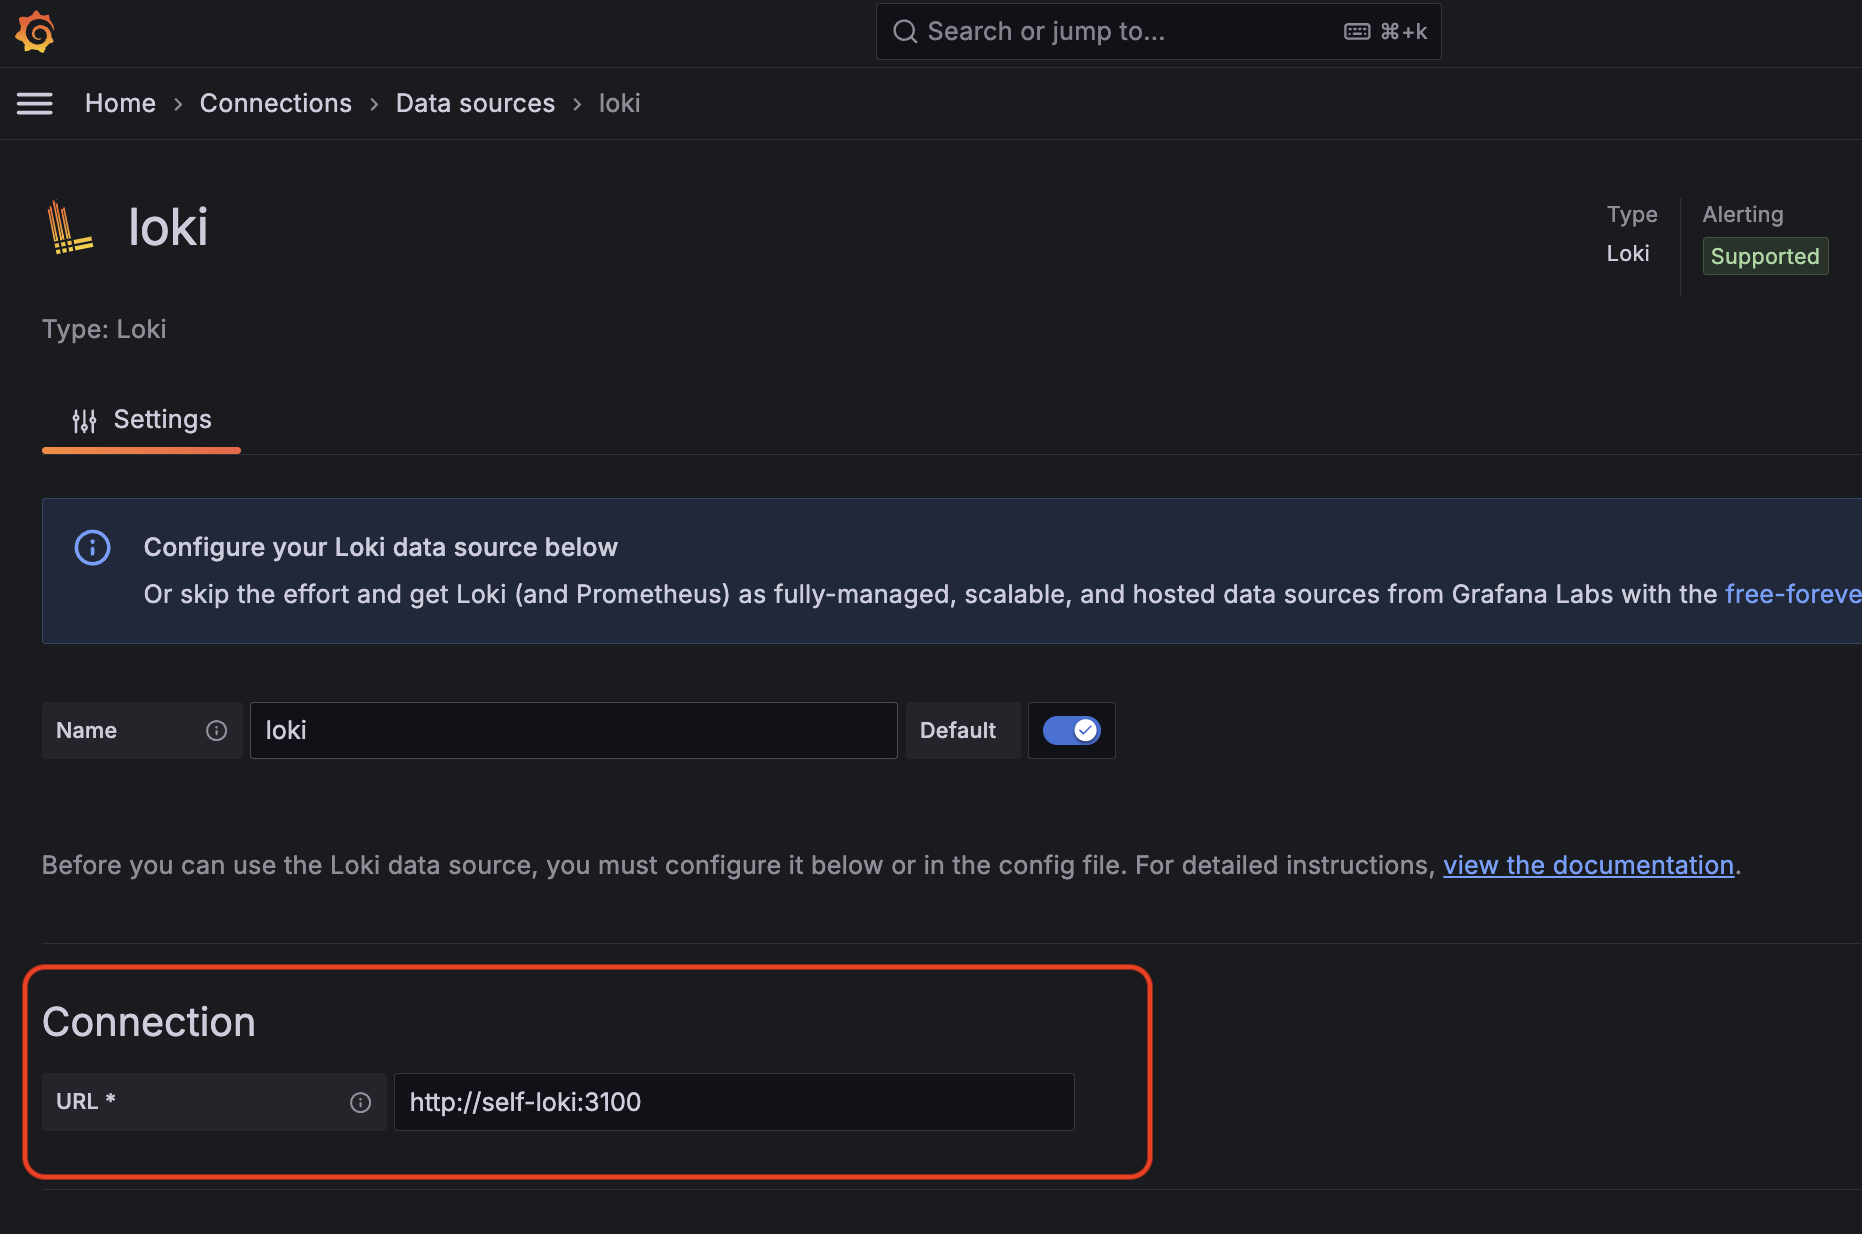
Task: Click the URL * label
Action: (86, 1101)
